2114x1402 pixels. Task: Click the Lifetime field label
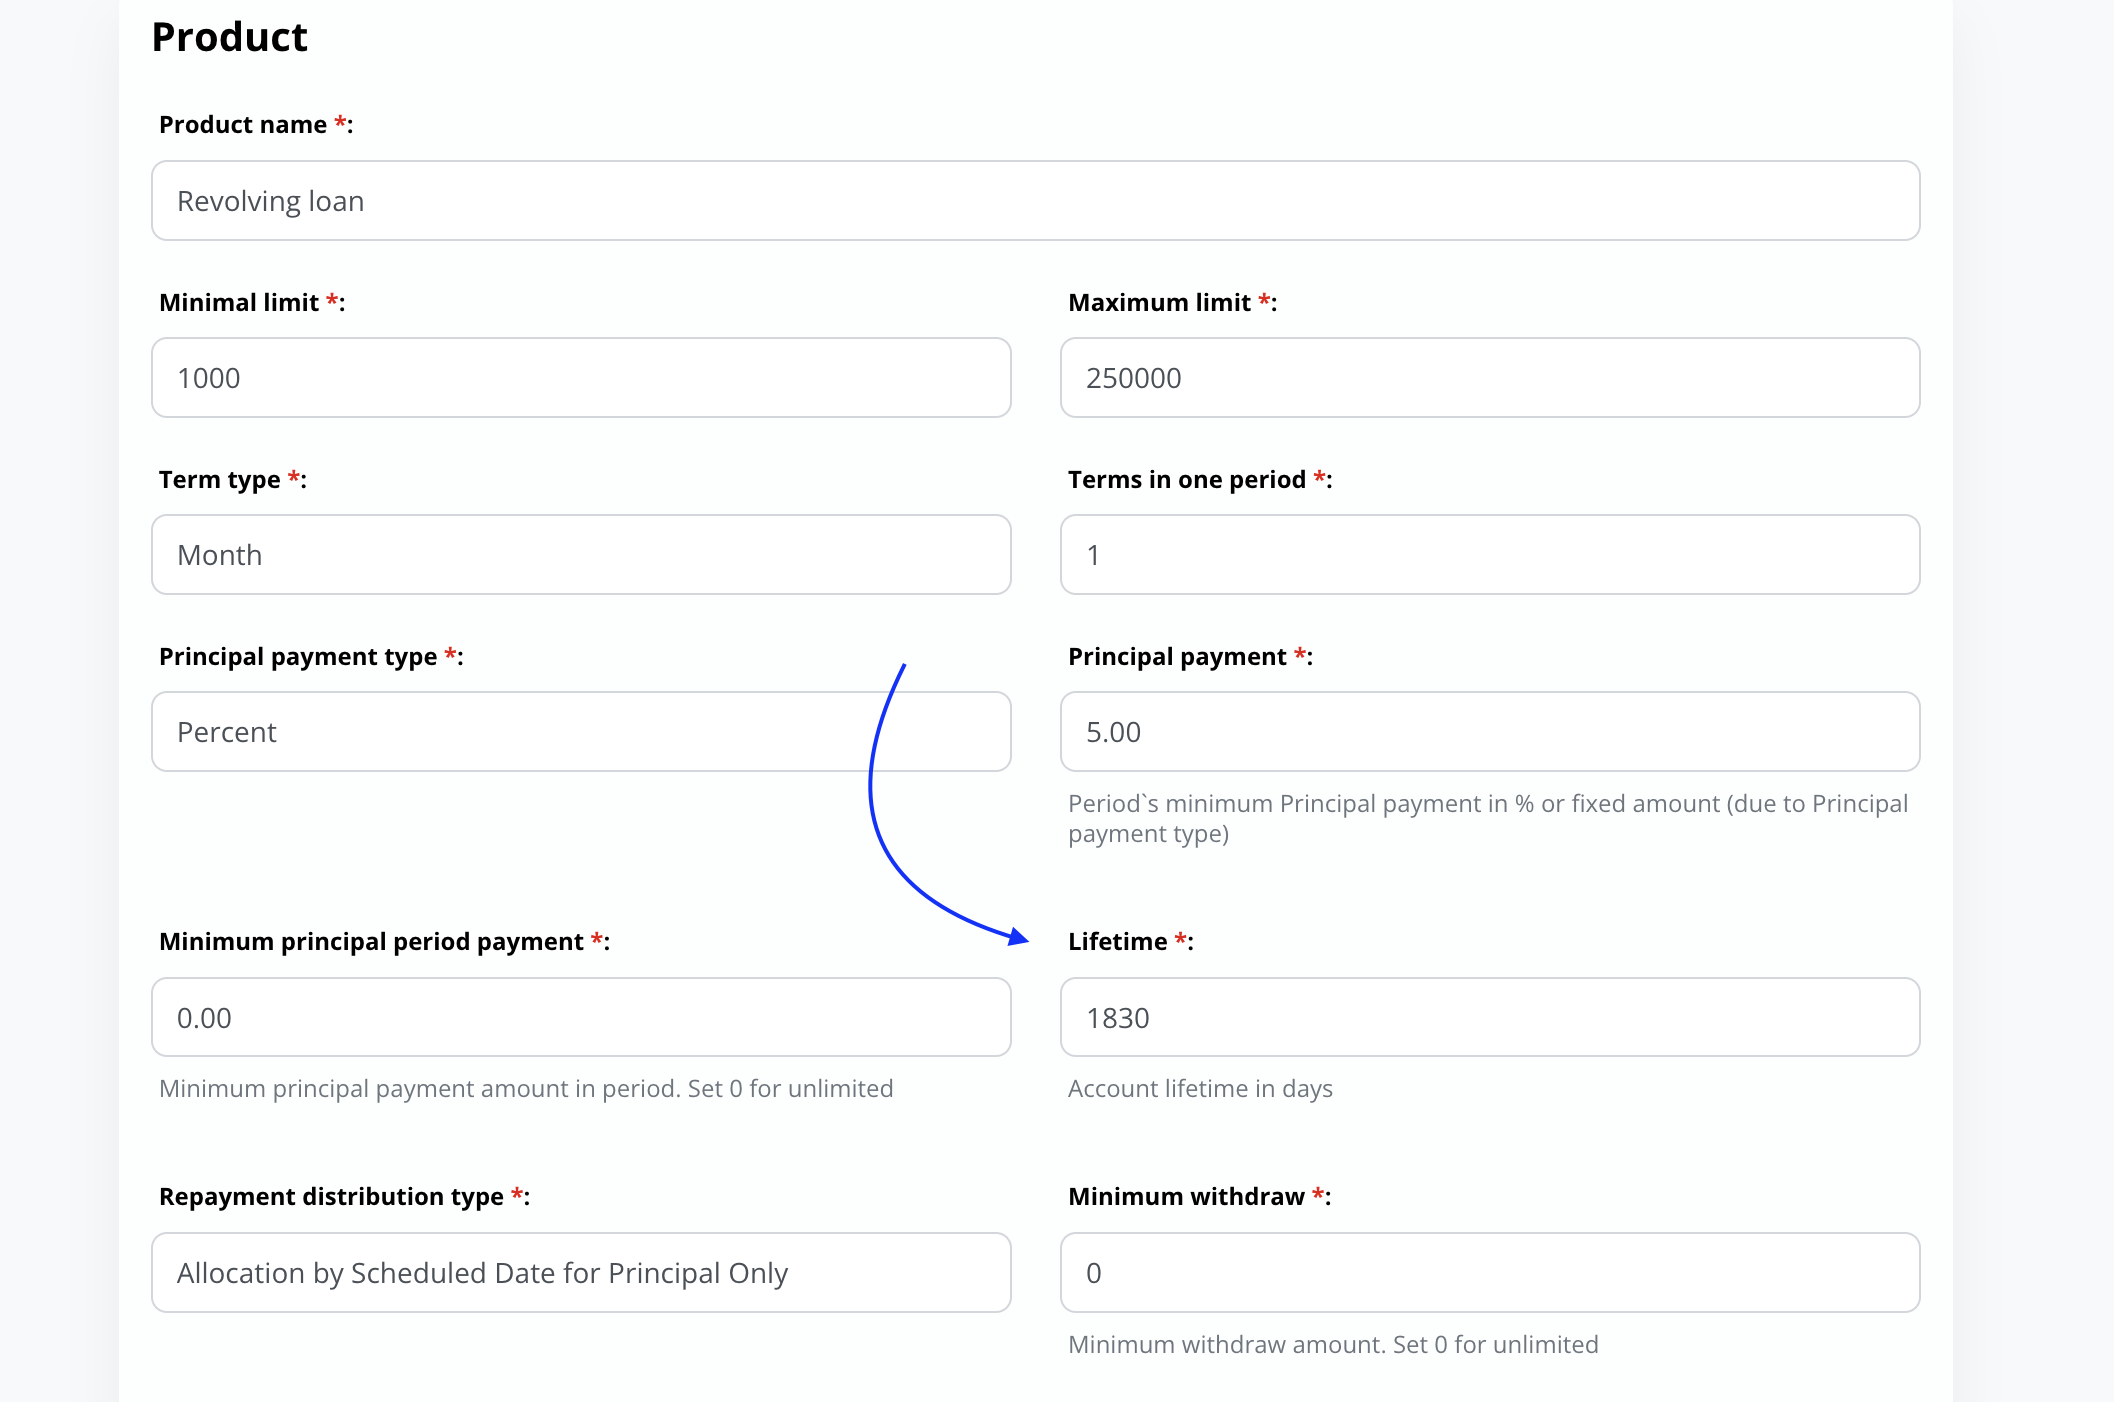[x=1117, y=942]
